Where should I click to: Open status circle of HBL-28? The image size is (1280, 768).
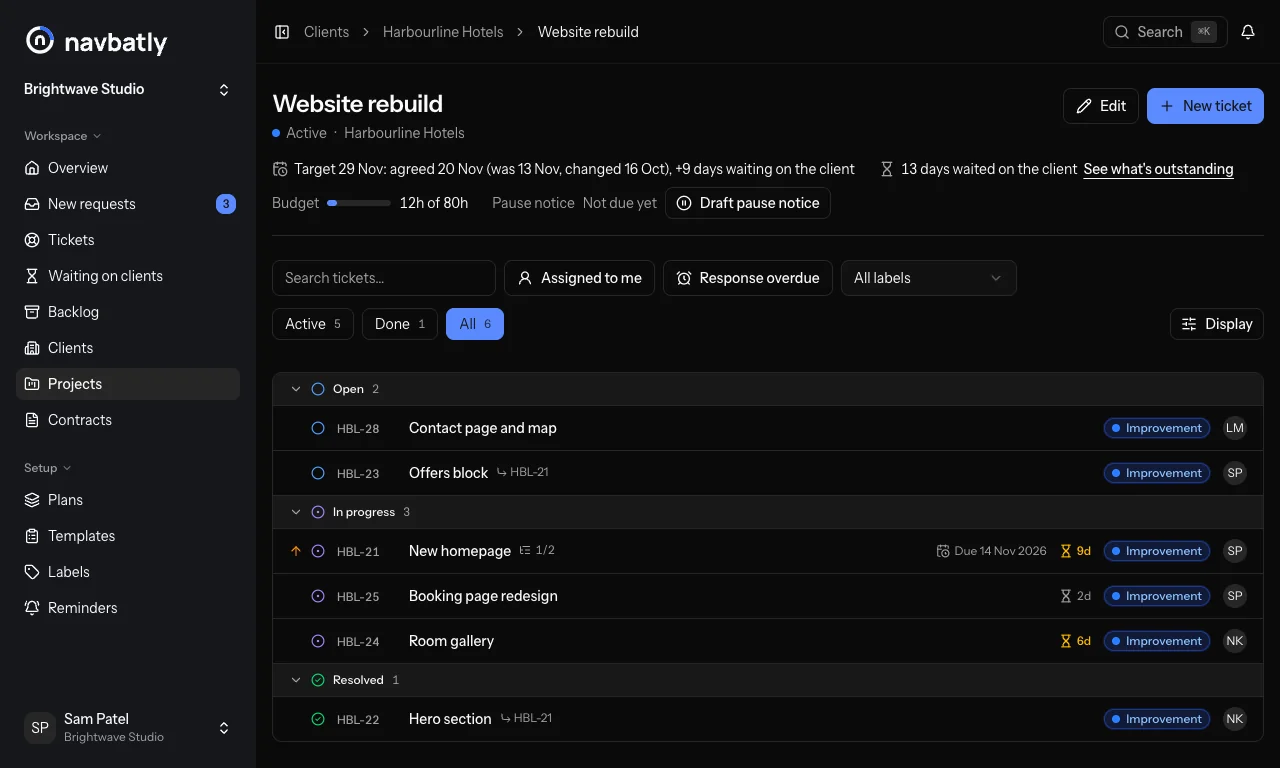[318, 428]
